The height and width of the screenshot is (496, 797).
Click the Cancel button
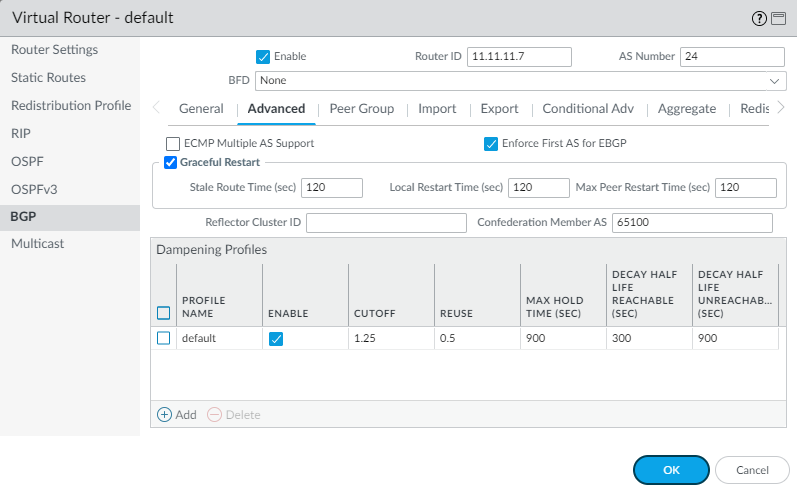point(752,470)
